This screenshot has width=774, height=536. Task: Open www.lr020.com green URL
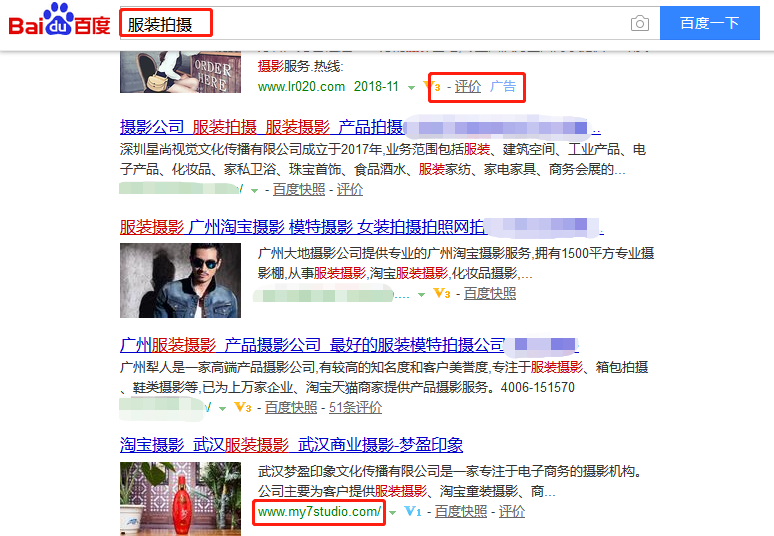(301, 87)
